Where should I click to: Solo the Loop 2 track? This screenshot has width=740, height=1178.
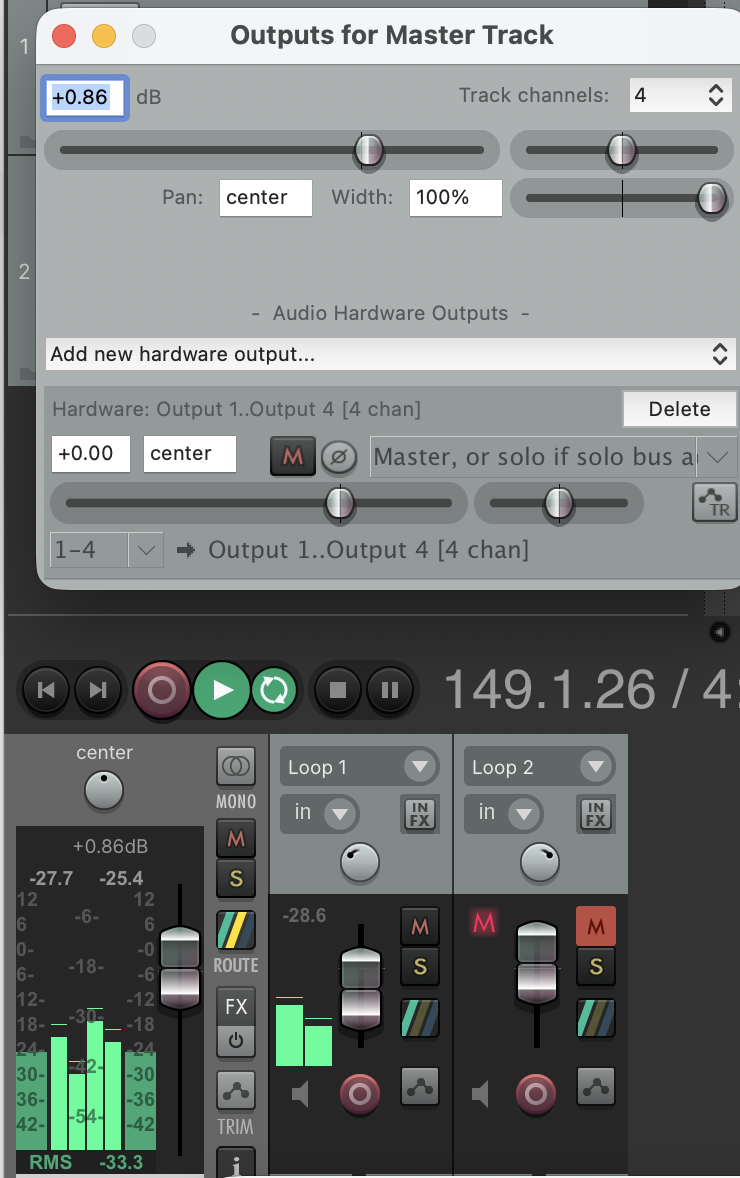click(x=596, y=966)
